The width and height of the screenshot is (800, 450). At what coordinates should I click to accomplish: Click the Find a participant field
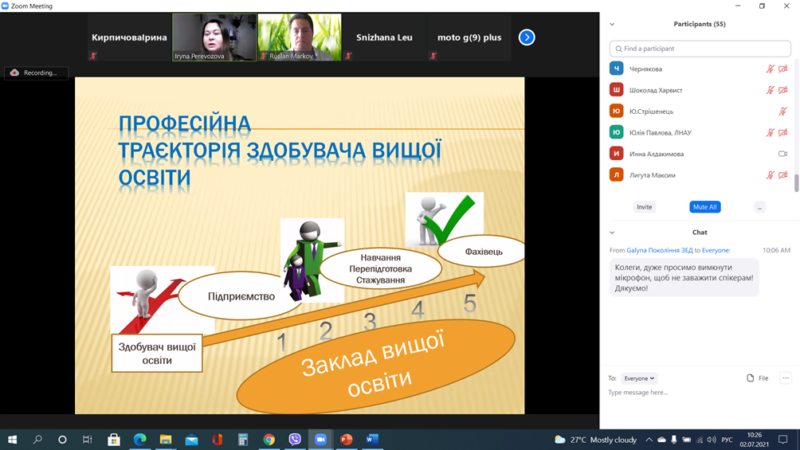(x=700, y=48)
